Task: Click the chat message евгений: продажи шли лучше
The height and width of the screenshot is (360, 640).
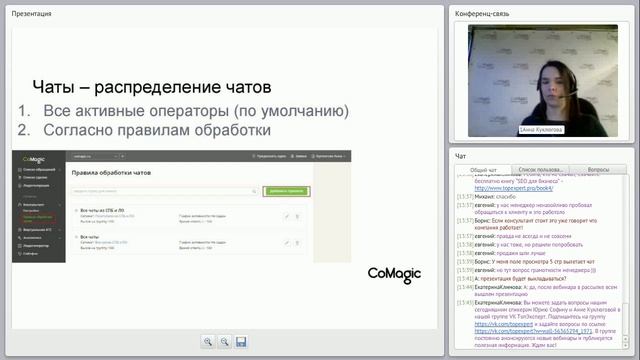Action: 510,253
